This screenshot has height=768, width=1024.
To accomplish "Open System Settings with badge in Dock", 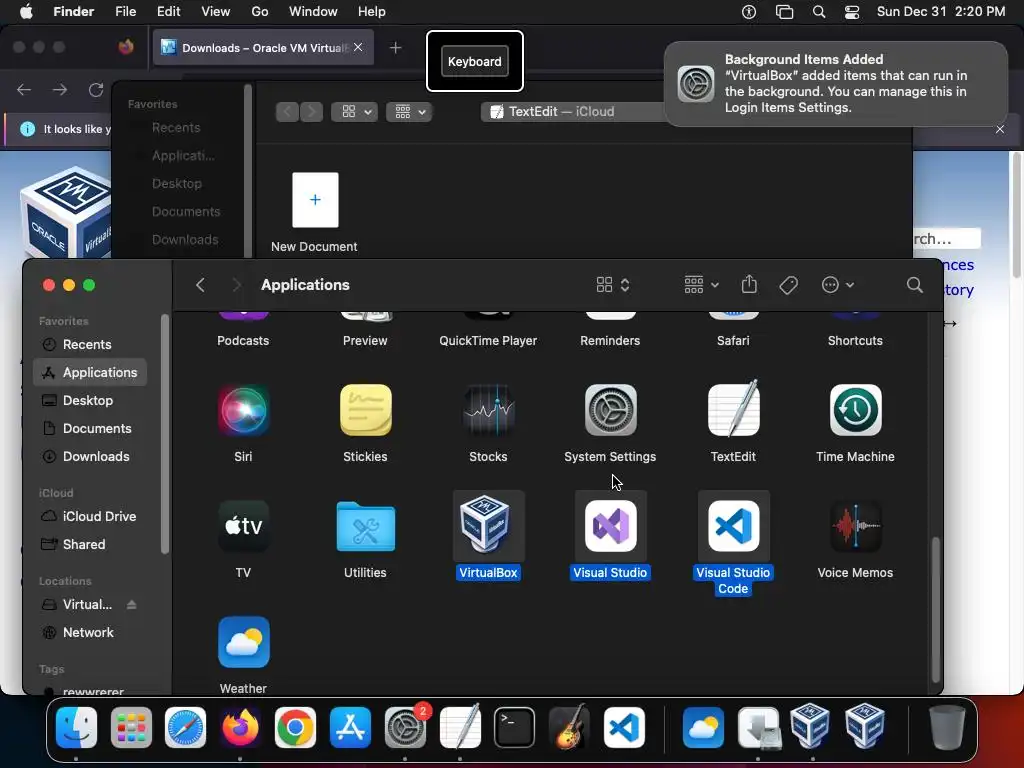I will click(x=405, y=727).
